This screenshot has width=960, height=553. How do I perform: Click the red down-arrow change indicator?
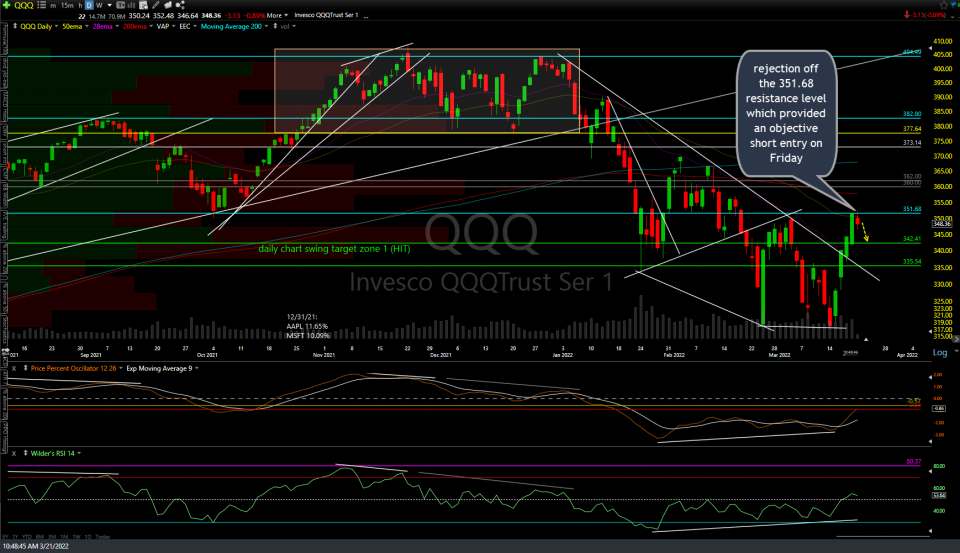tap(906, 15)
